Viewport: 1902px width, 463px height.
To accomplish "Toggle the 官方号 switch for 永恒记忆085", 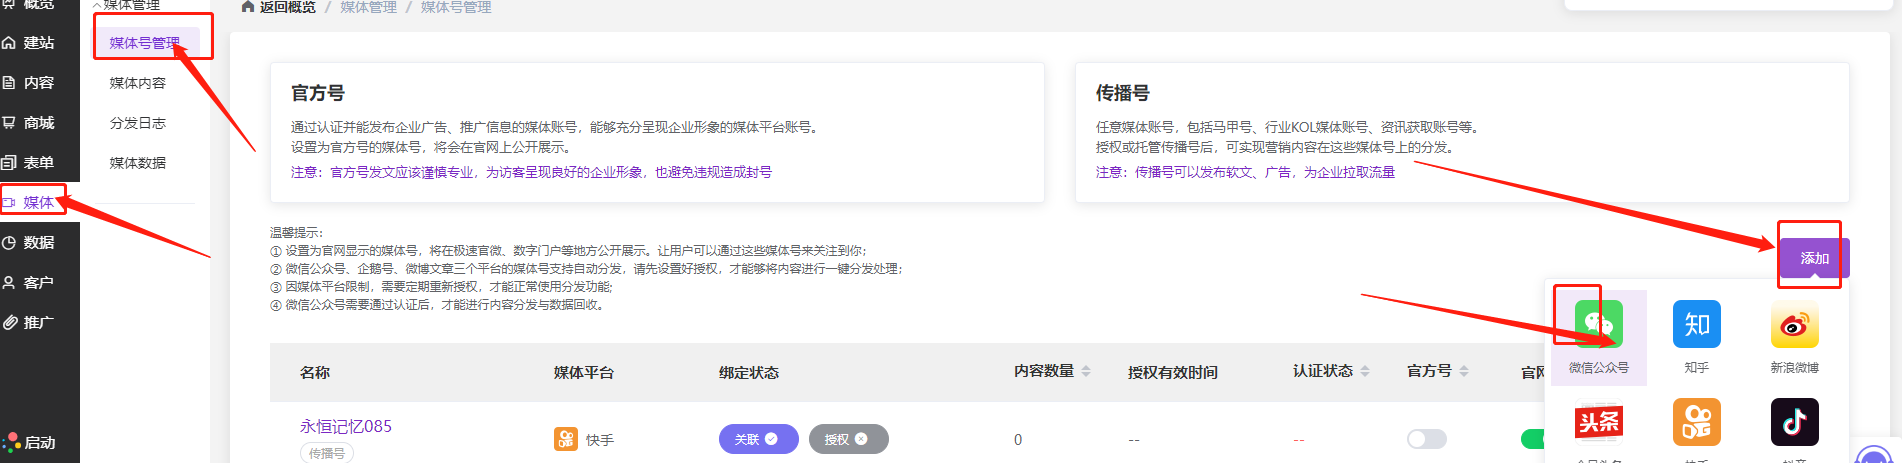I will tap(1426, 439).
